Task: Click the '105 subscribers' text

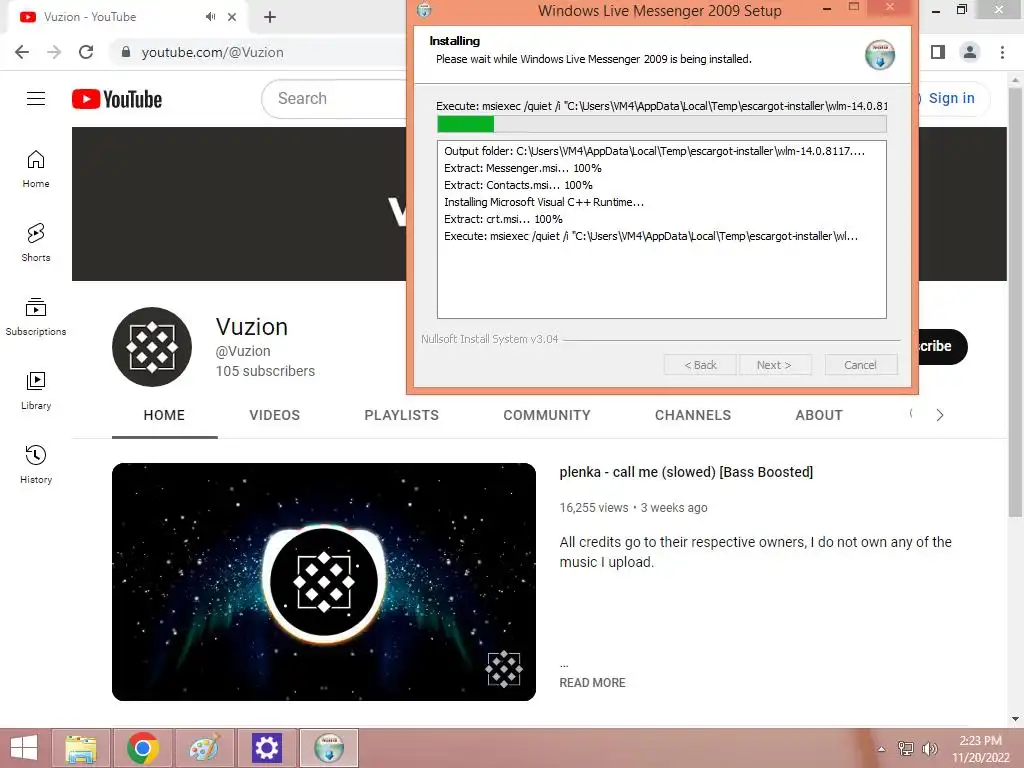Action: tap(265, 371)
